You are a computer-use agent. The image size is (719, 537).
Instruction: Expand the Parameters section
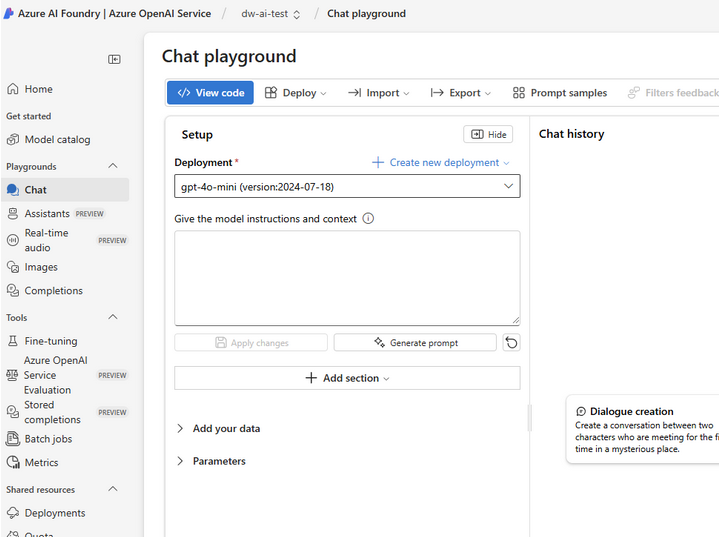[211, 461]
